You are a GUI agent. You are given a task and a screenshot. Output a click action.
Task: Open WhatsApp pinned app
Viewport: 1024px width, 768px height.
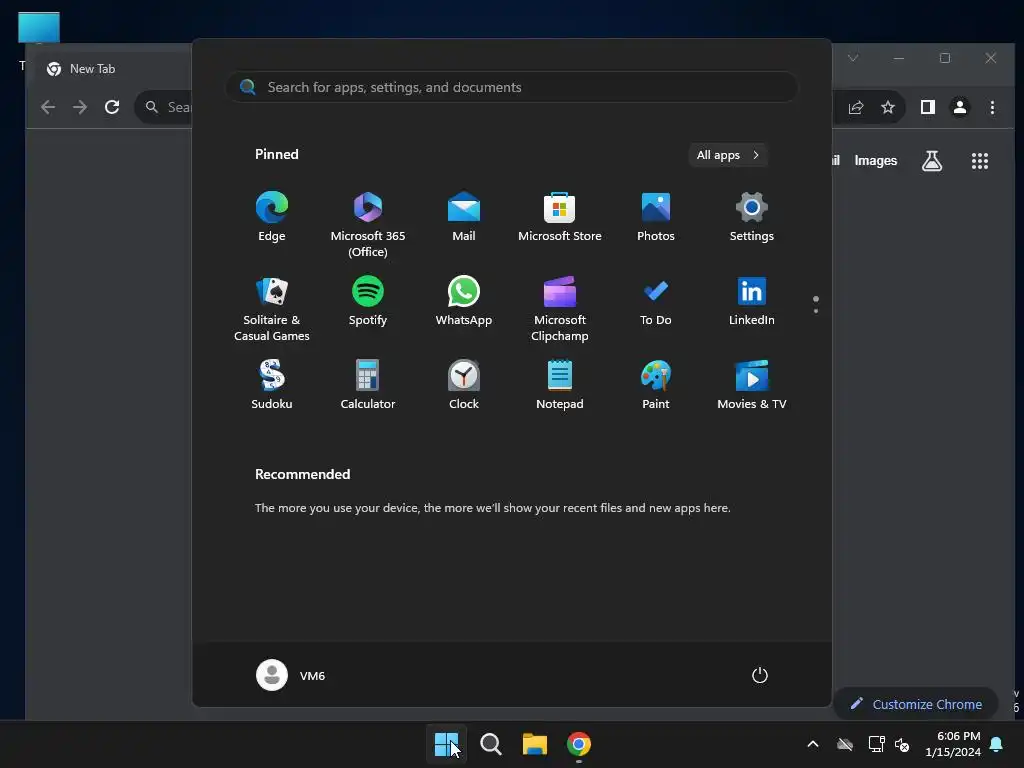(x=464, y=301)
